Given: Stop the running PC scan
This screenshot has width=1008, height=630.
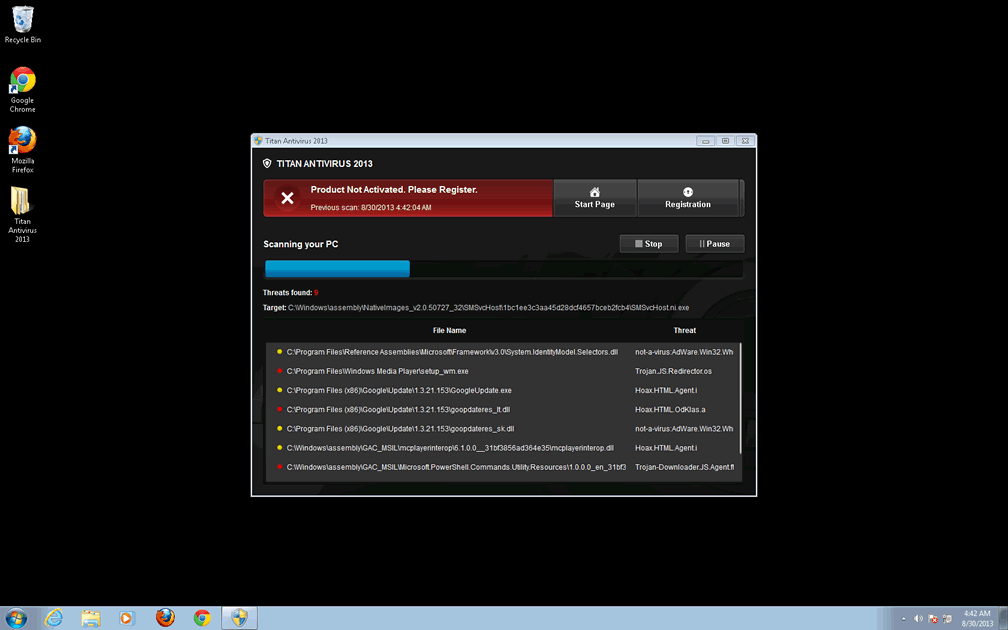Looking at the screenshot, I should tap(648, 244).
